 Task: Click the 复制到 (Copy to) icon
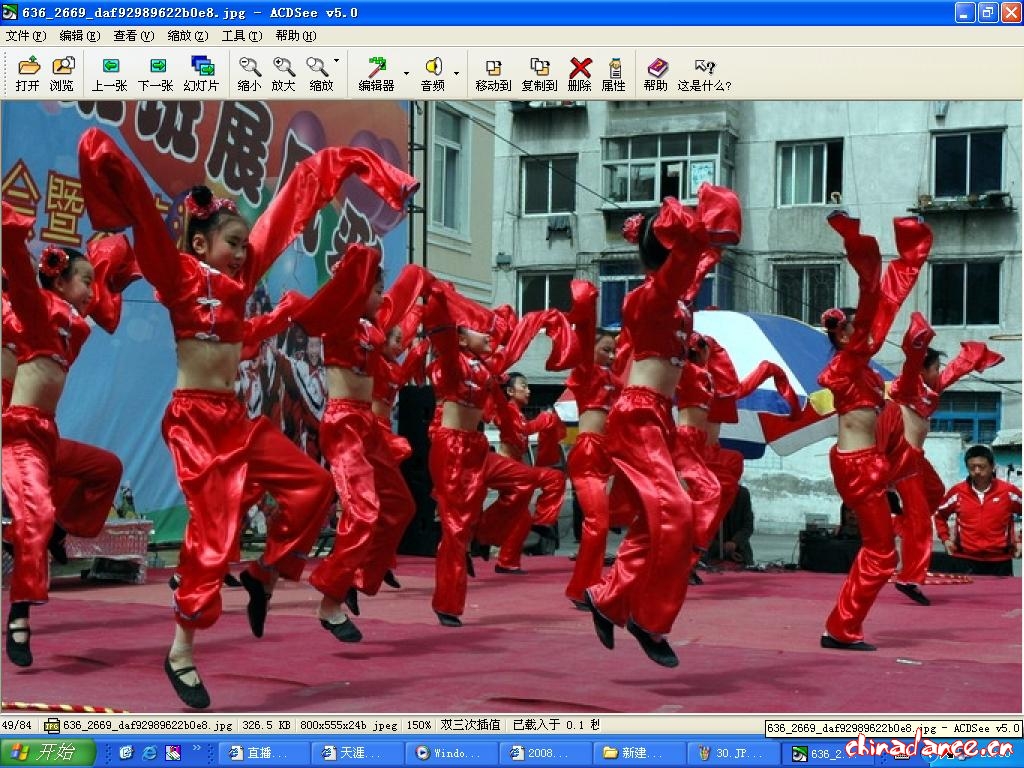click(539, 74)
